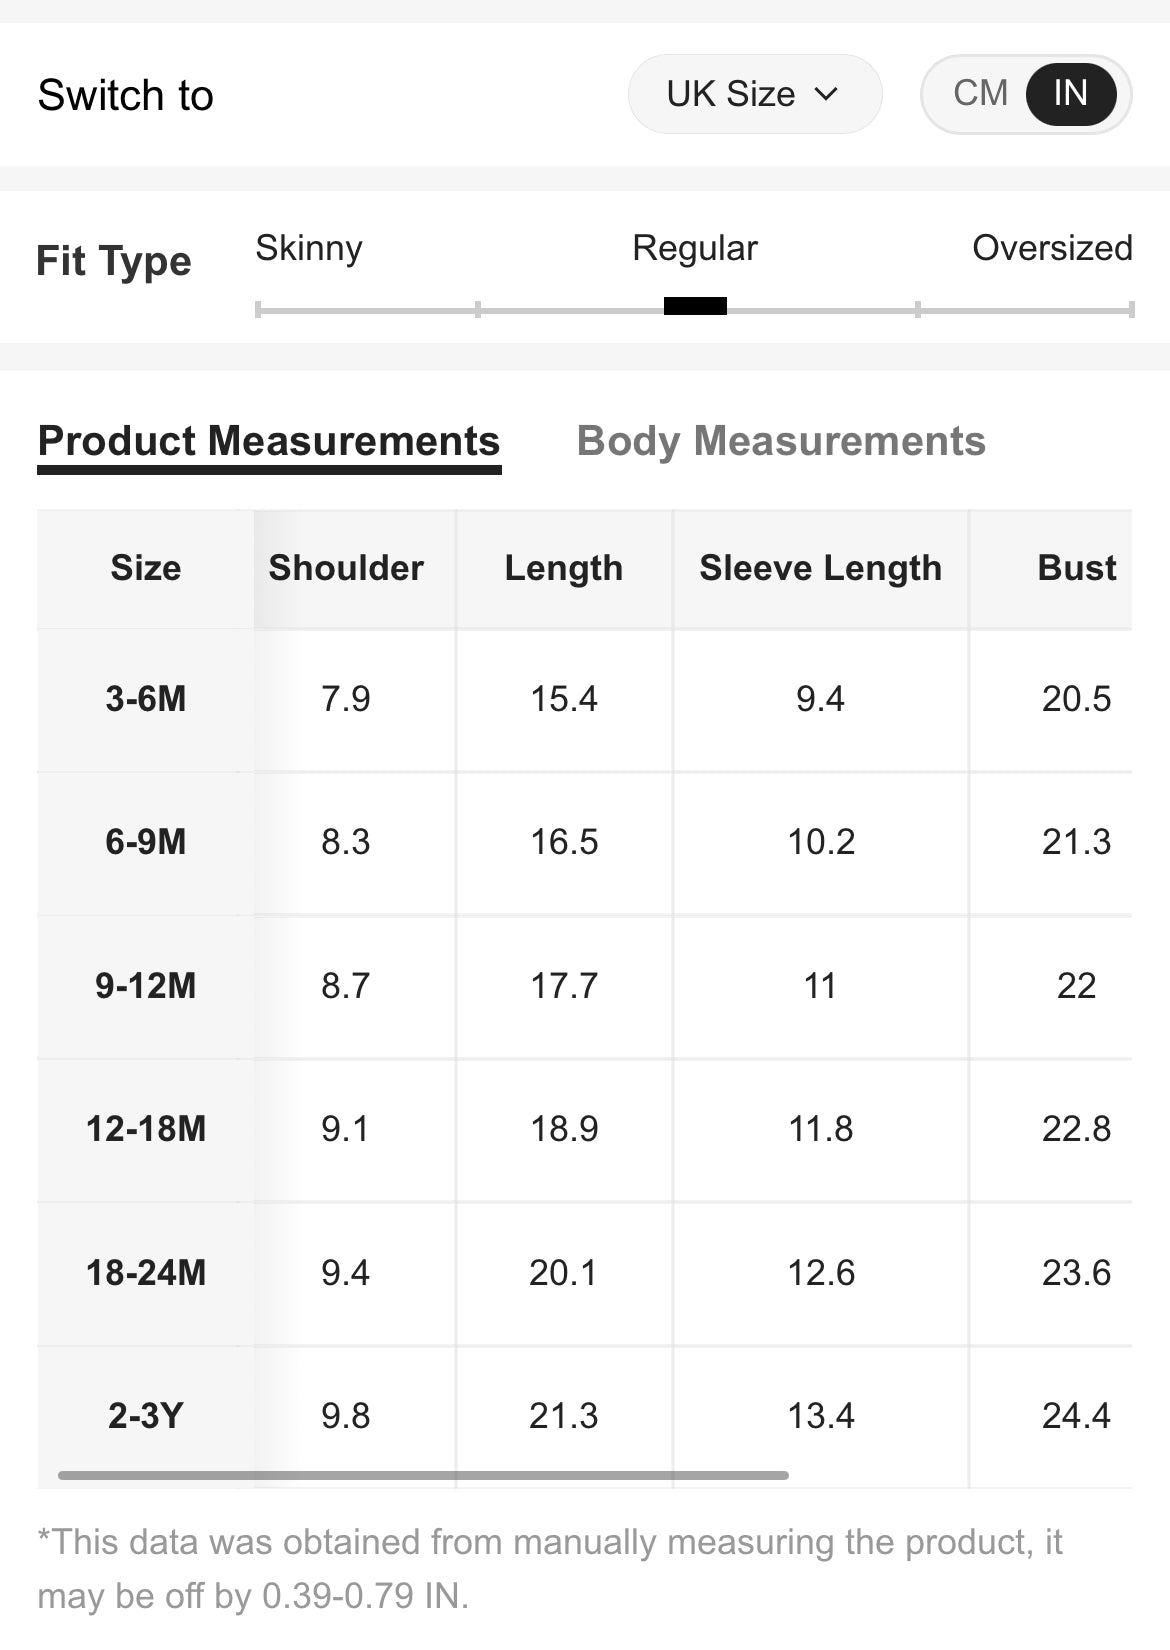
Task: Select the 2-3Y size row label
Action: pos(146,1416)
